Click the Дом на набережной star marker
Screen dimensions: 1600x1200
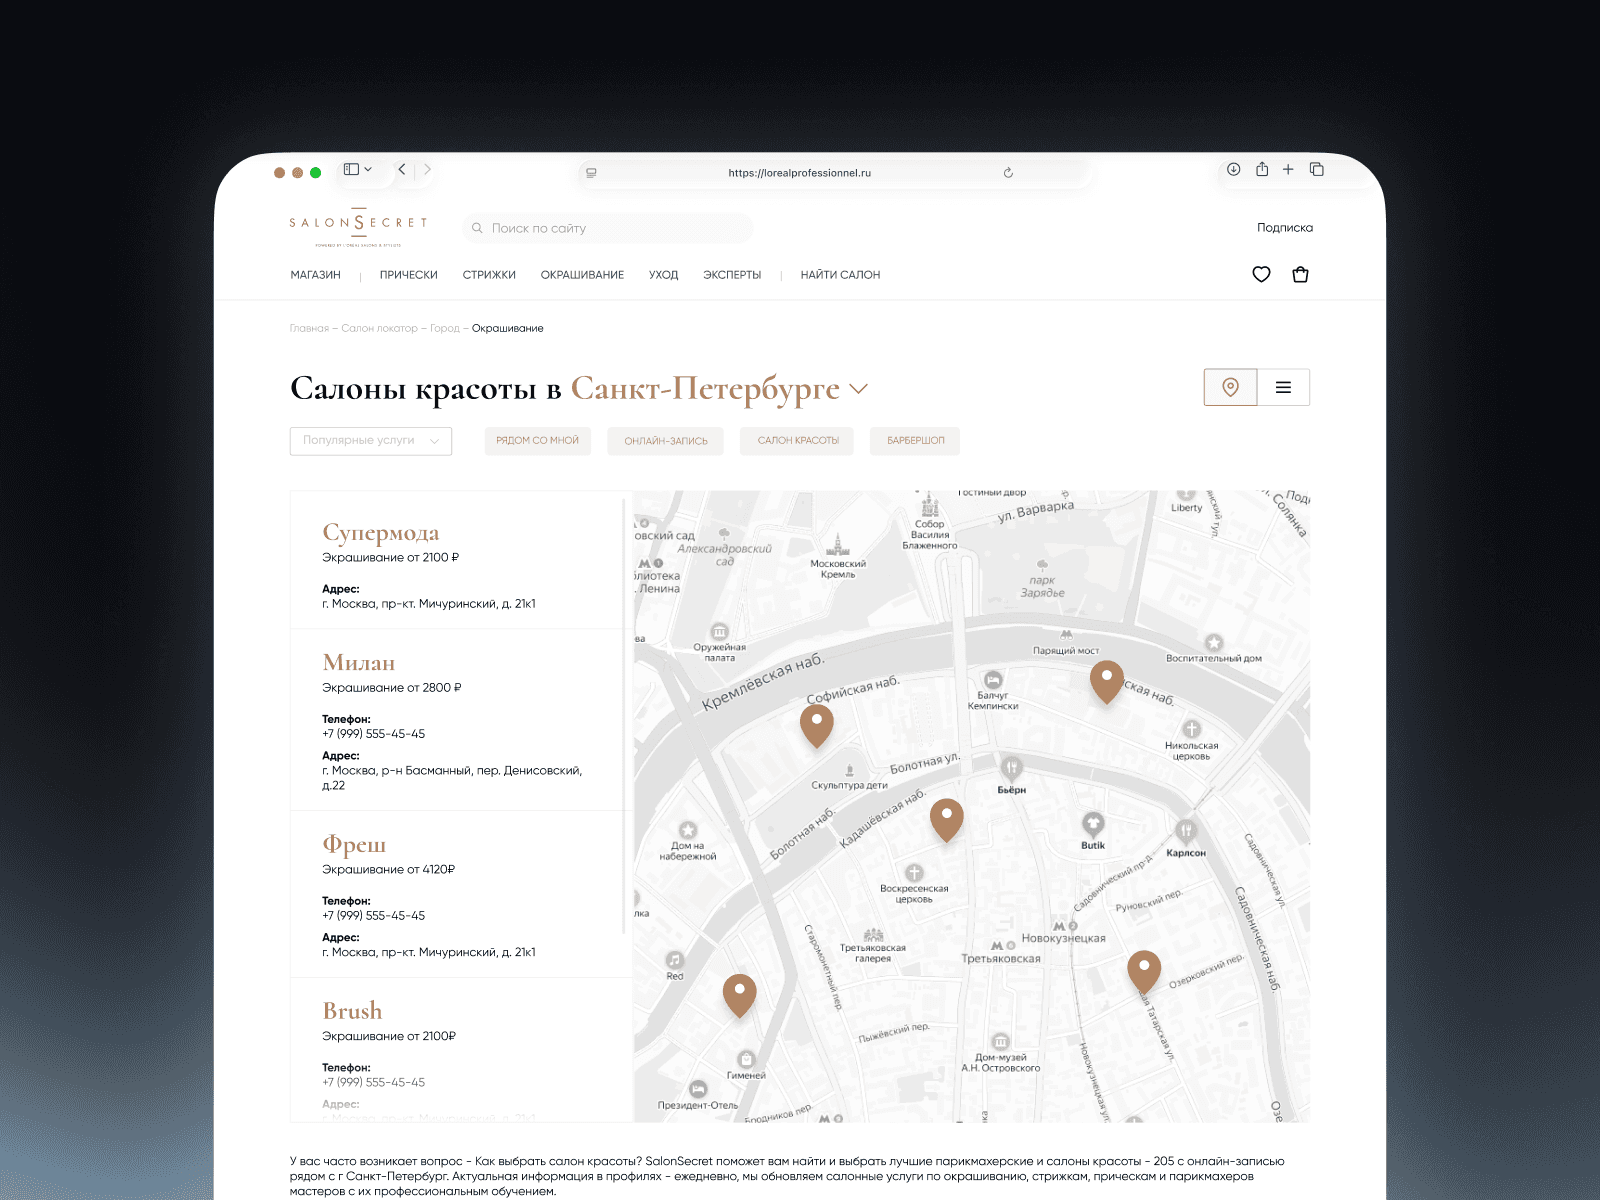[x=688, y=830]
